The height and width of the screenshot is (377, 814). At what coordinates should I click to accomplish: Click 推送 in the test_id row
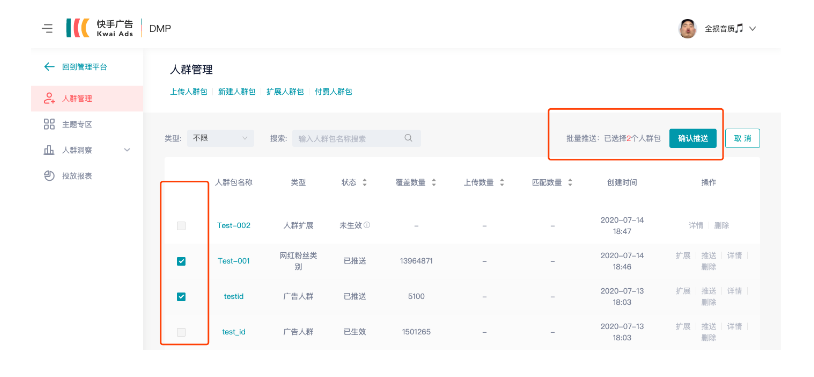coord(709,327)
